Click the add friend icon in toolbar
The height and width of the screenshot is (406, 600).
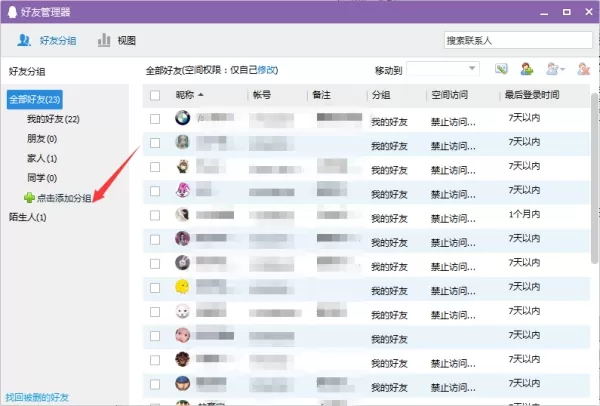[527, 69]
